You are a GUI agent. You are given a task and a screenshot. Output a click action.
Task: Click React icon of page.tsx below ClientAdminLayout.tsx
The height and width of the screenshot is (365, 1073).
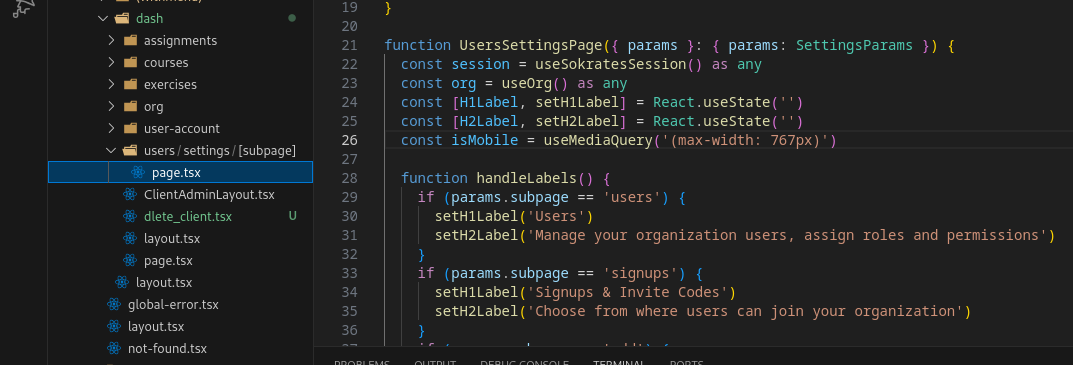[x=130, y=260]
